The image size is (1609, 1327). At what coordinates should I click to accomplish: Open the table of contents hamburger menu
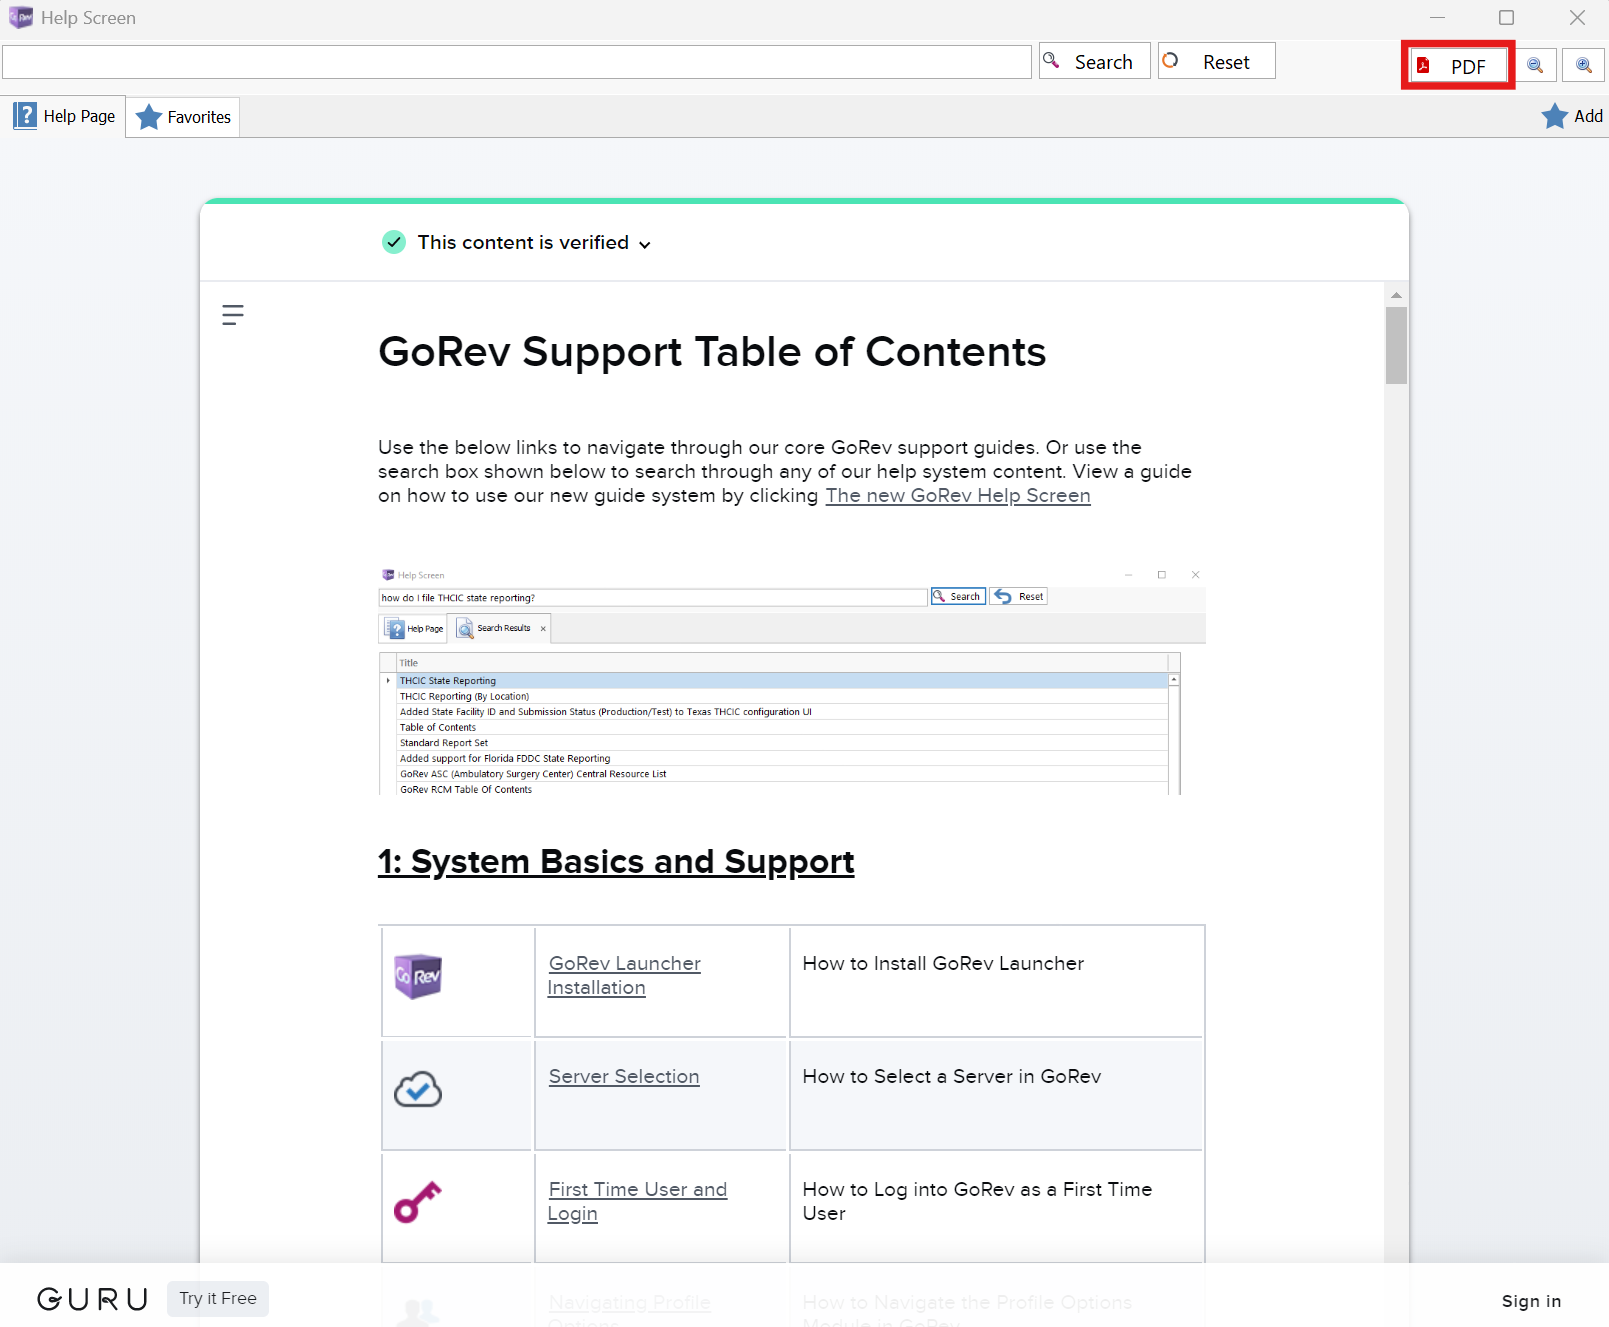pyautogui.click(x=233, y=315)
